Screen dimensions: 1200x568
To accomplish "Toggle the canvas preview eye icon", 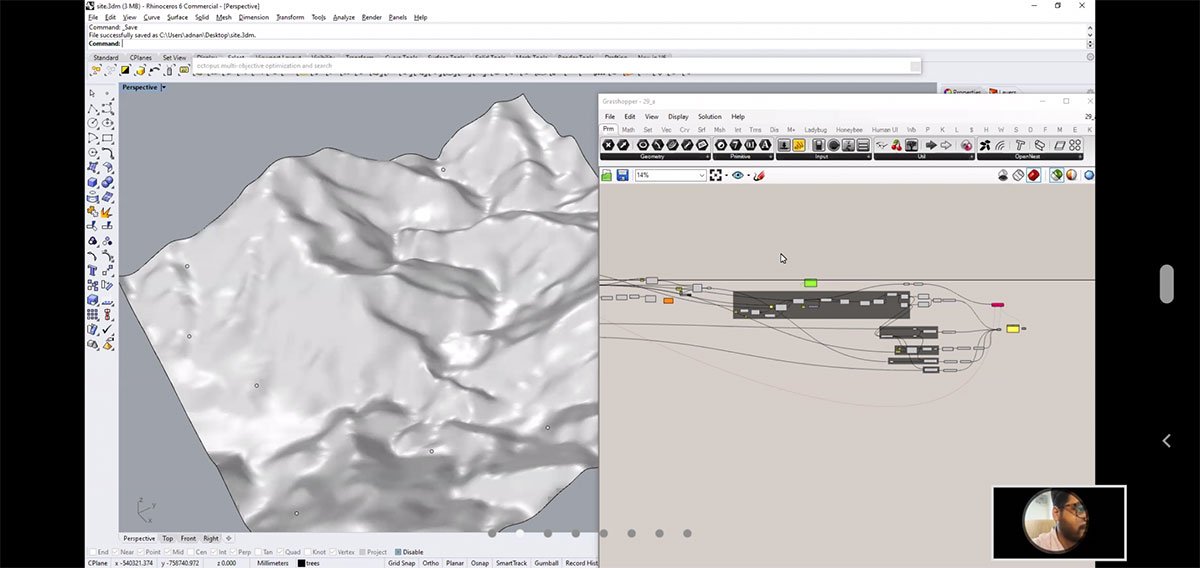I will (738, 175).
